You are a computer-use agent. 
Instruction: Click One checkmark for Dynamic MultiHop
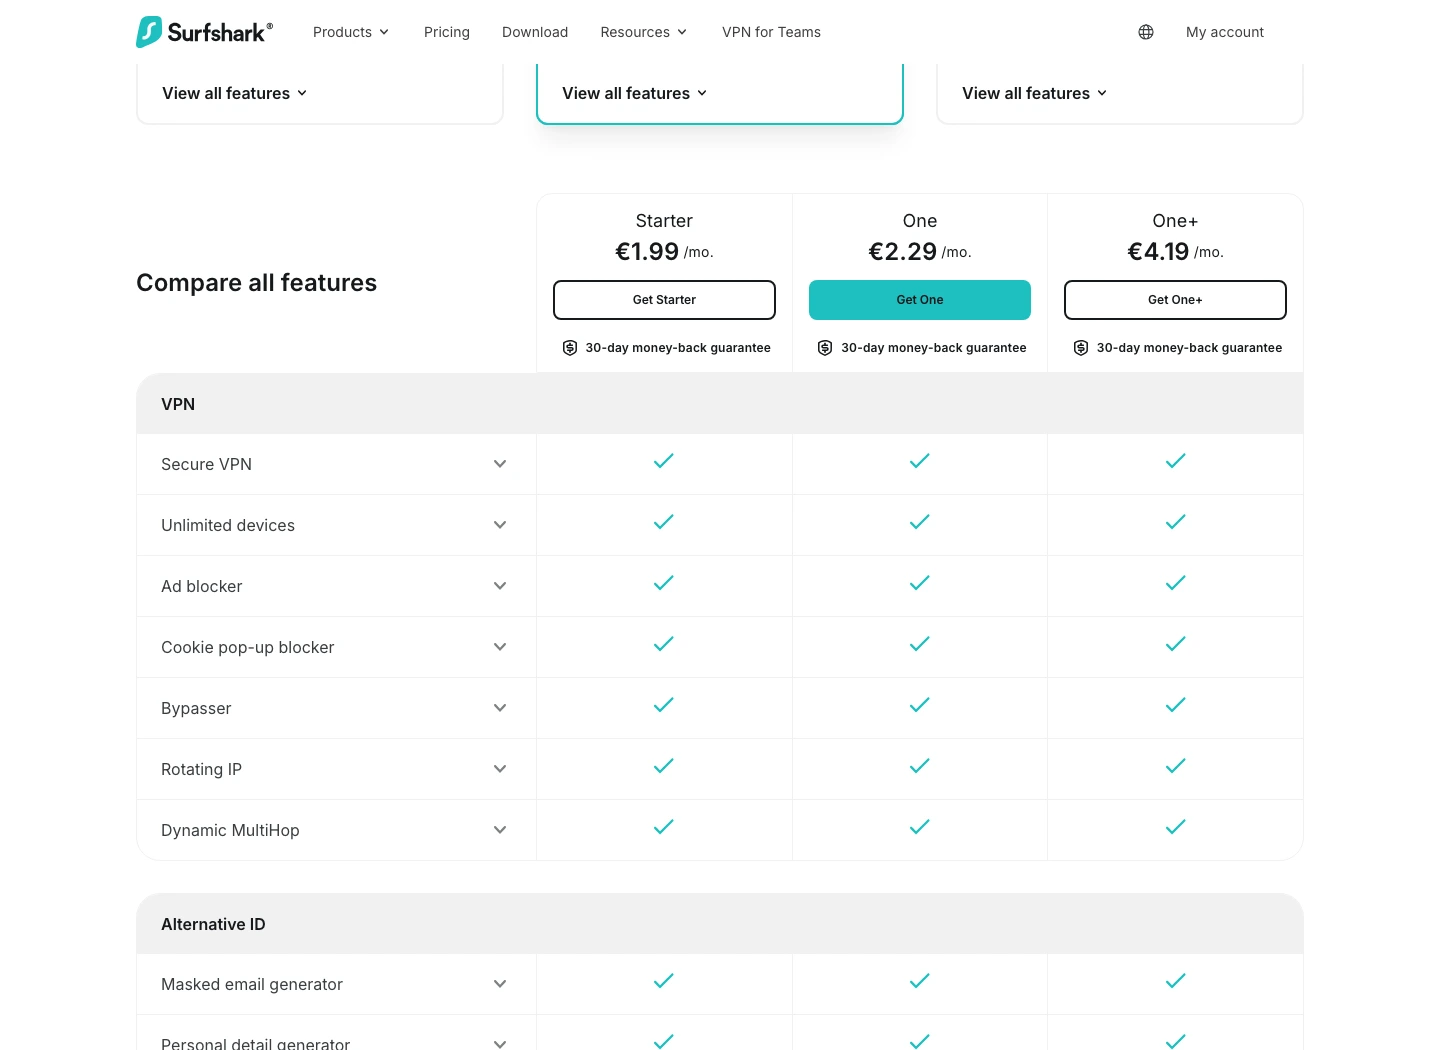pyautogui.click(x=920, y=827)
